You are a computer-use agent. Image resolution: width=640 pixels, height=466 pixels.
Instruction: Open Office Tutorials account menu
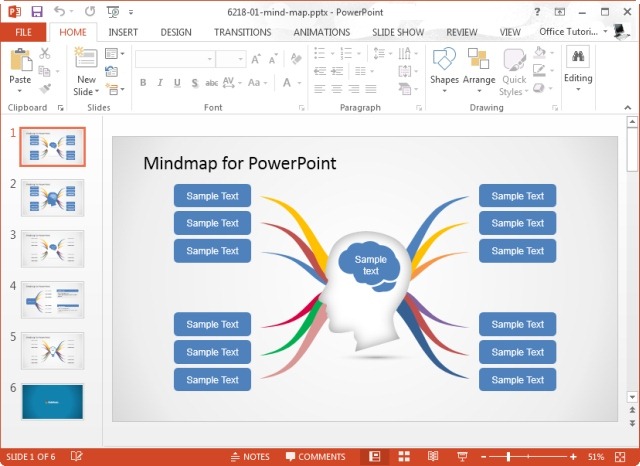[x=573, y=31]
